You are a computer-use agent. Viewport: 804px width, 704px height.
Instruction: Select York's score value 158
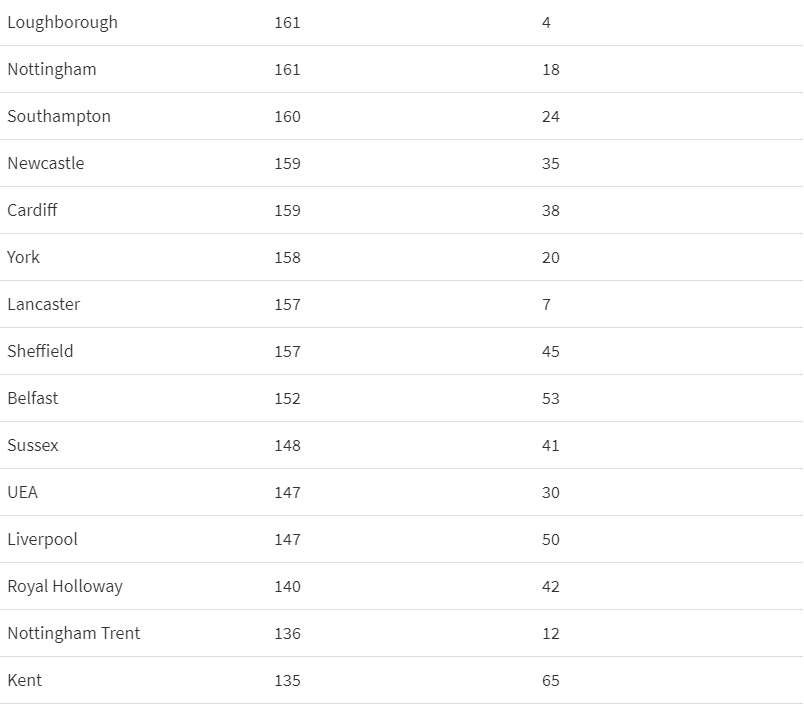287,257
